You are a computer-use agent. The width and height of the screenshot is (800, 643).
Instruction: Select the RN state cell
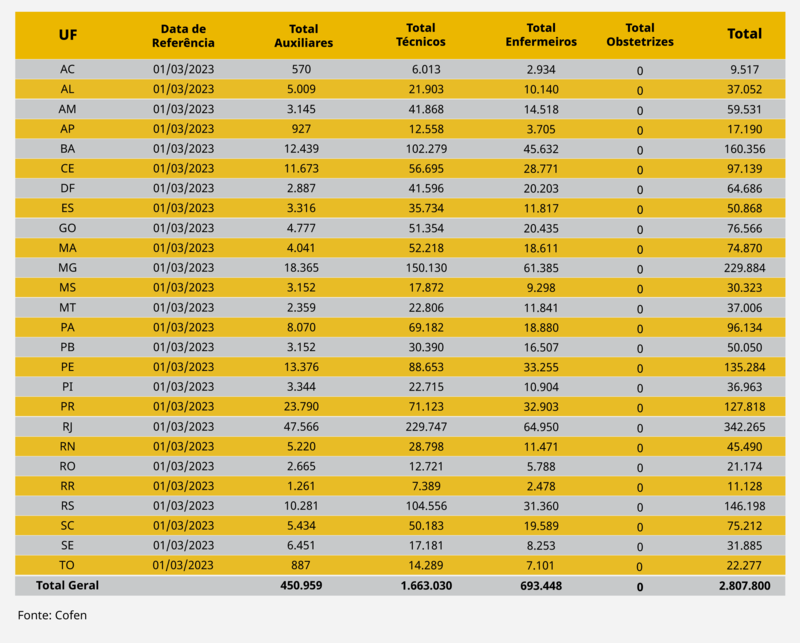67,447
